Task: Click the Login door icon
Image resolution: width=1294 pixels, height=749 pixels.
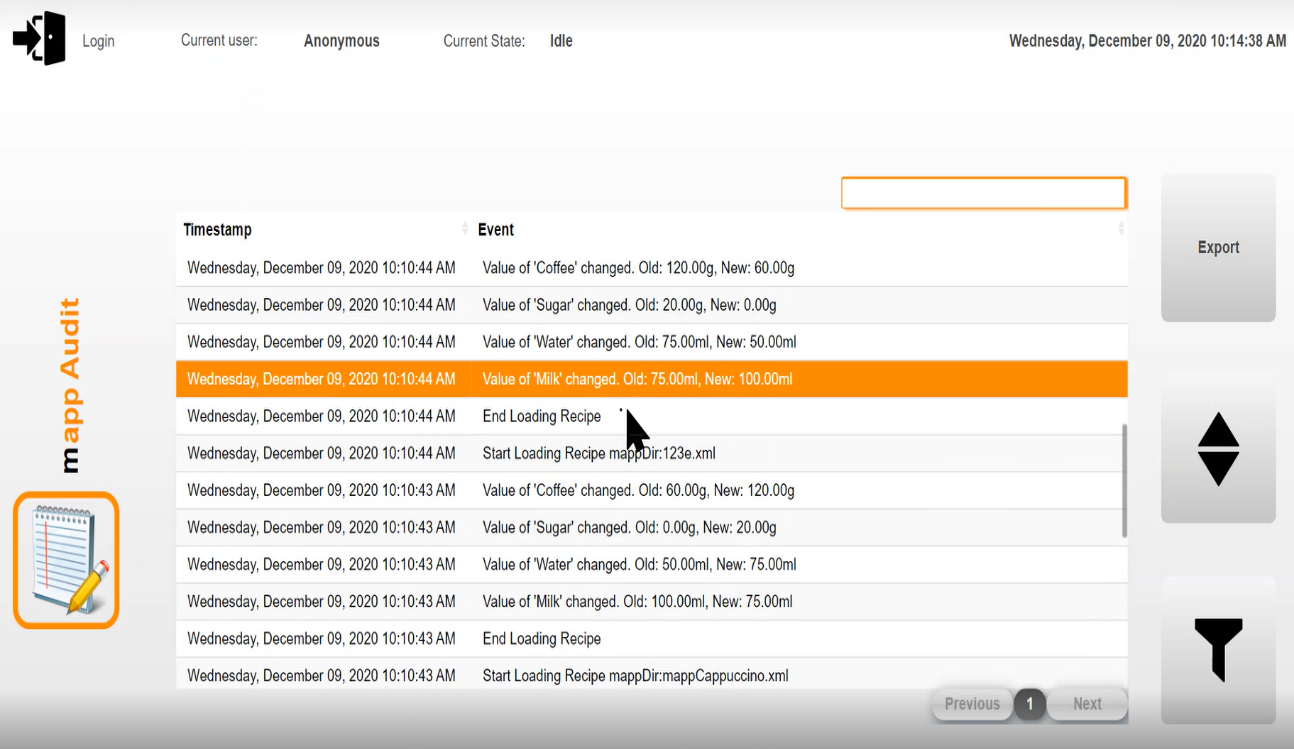Action: (40, 39)
